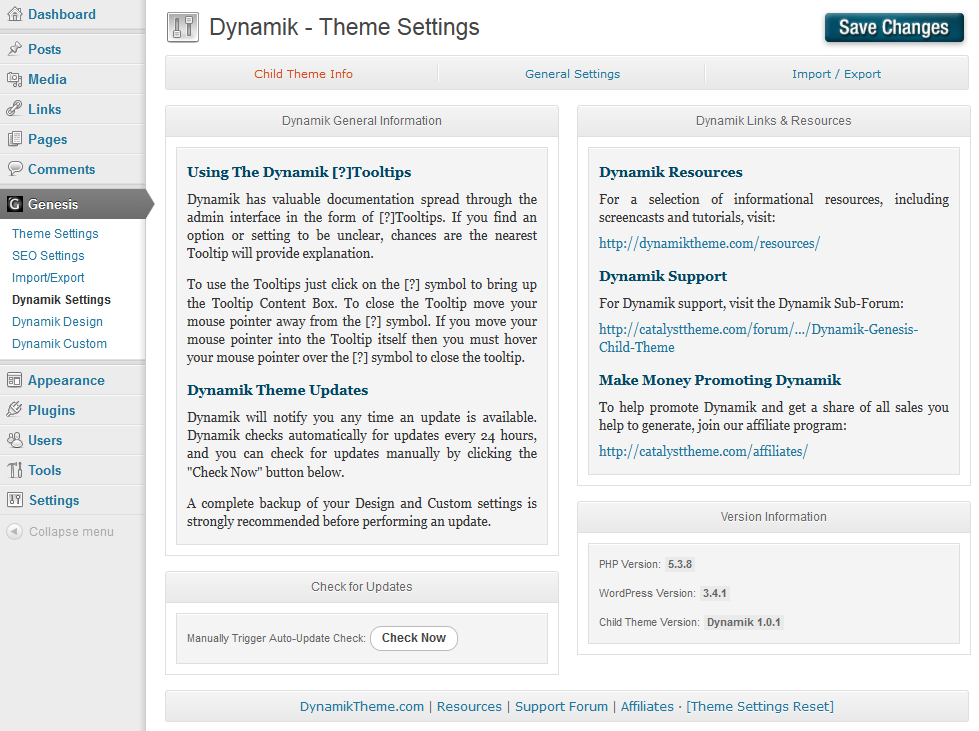Click the Links chain icon
The width and height of the screenshot is (979, 731).
point(14,109)
